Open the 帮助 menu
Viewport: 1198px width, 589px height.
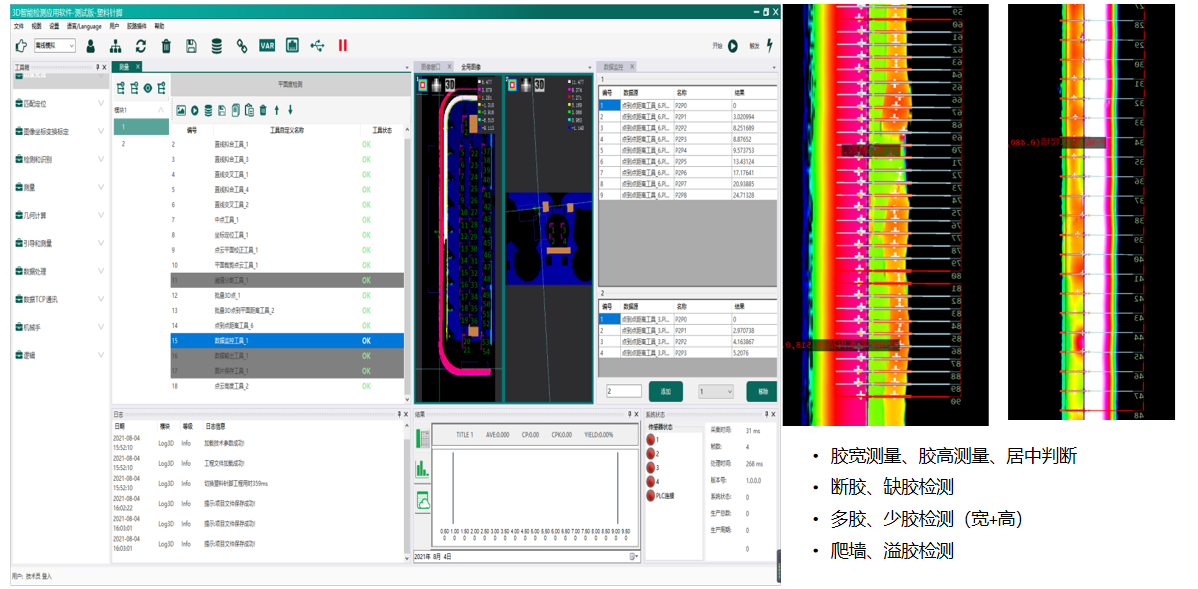pos(159,26)
